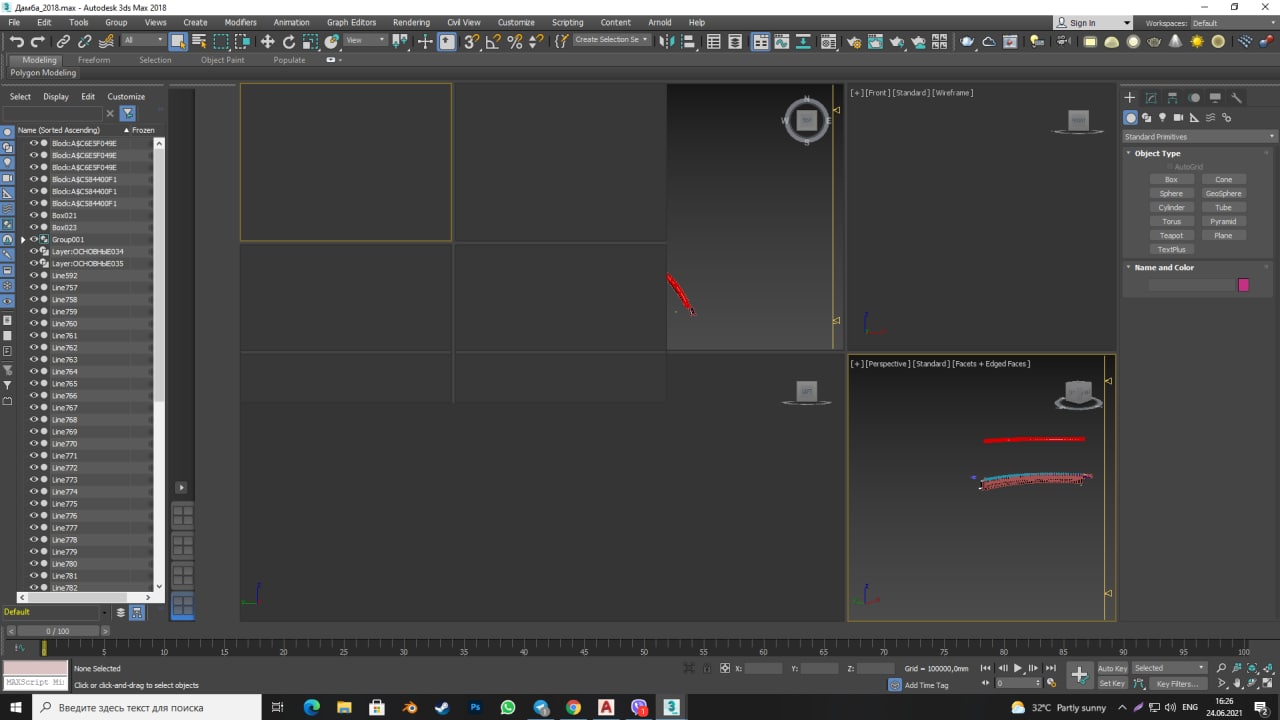This screenshot has width=1280, height=720.
Task: Toggle visibility of Line592 object
Action: (x=33, y=275)
